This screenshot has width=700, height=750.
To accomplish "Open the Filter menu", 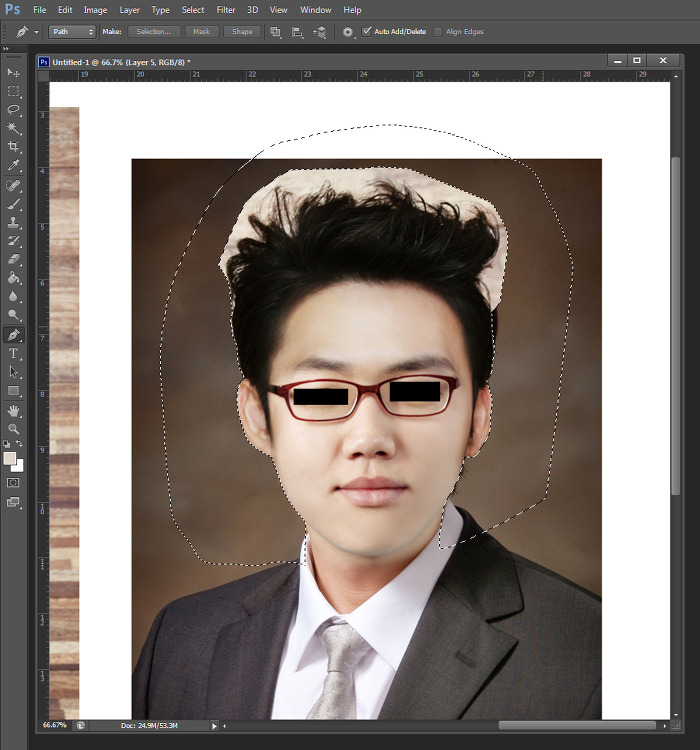I will point(226,10).
